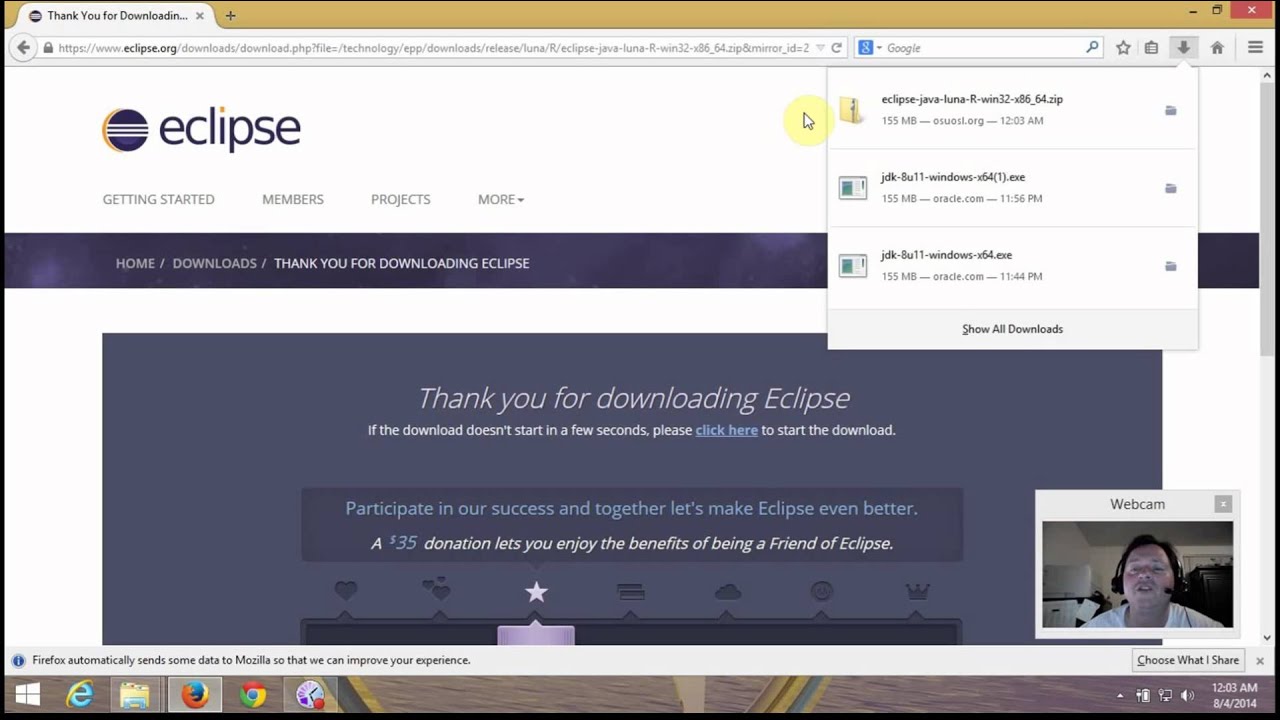Click Show All Downloads

coord(1012,329)
